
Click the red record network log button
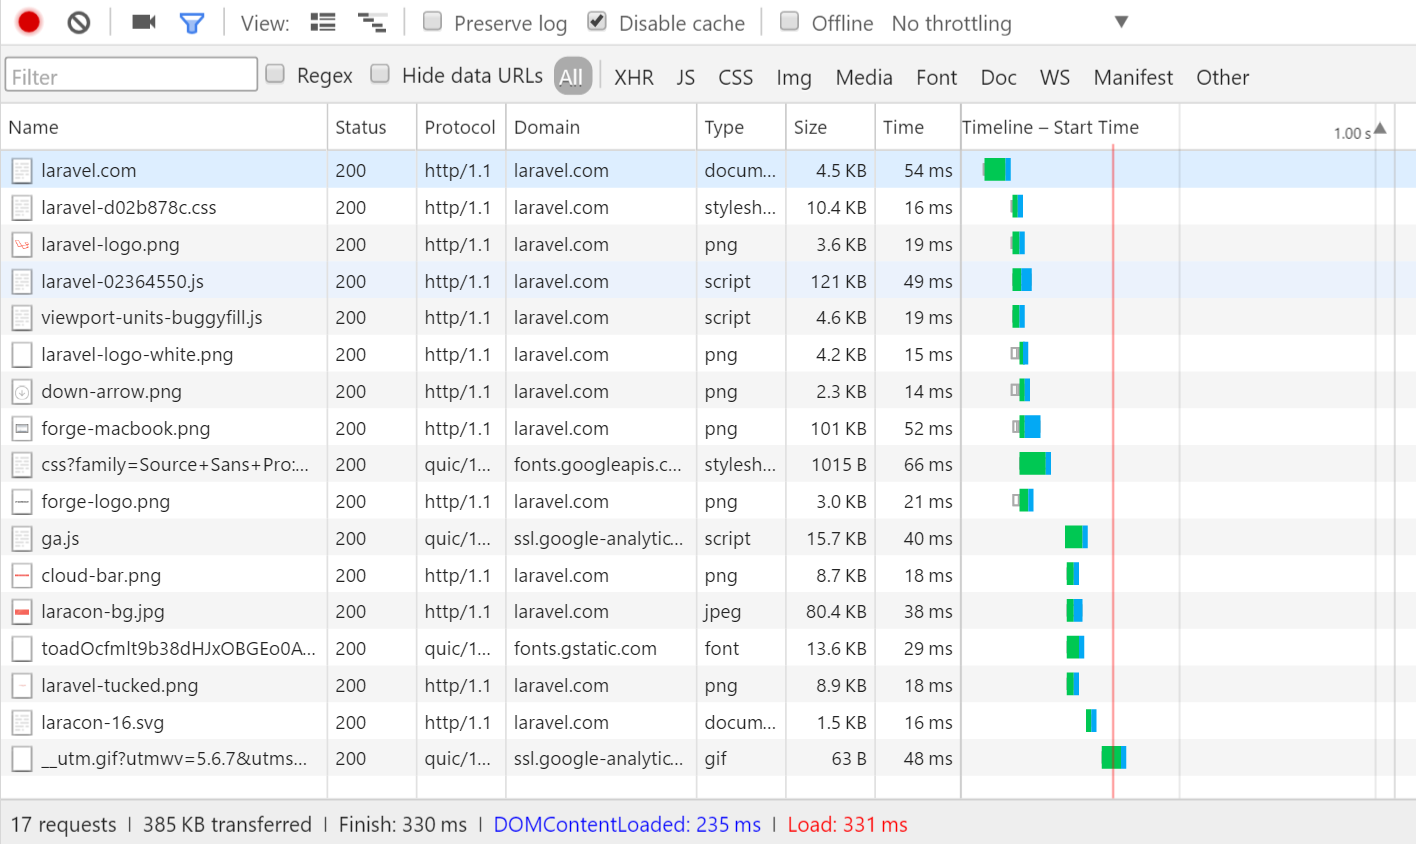29,22
